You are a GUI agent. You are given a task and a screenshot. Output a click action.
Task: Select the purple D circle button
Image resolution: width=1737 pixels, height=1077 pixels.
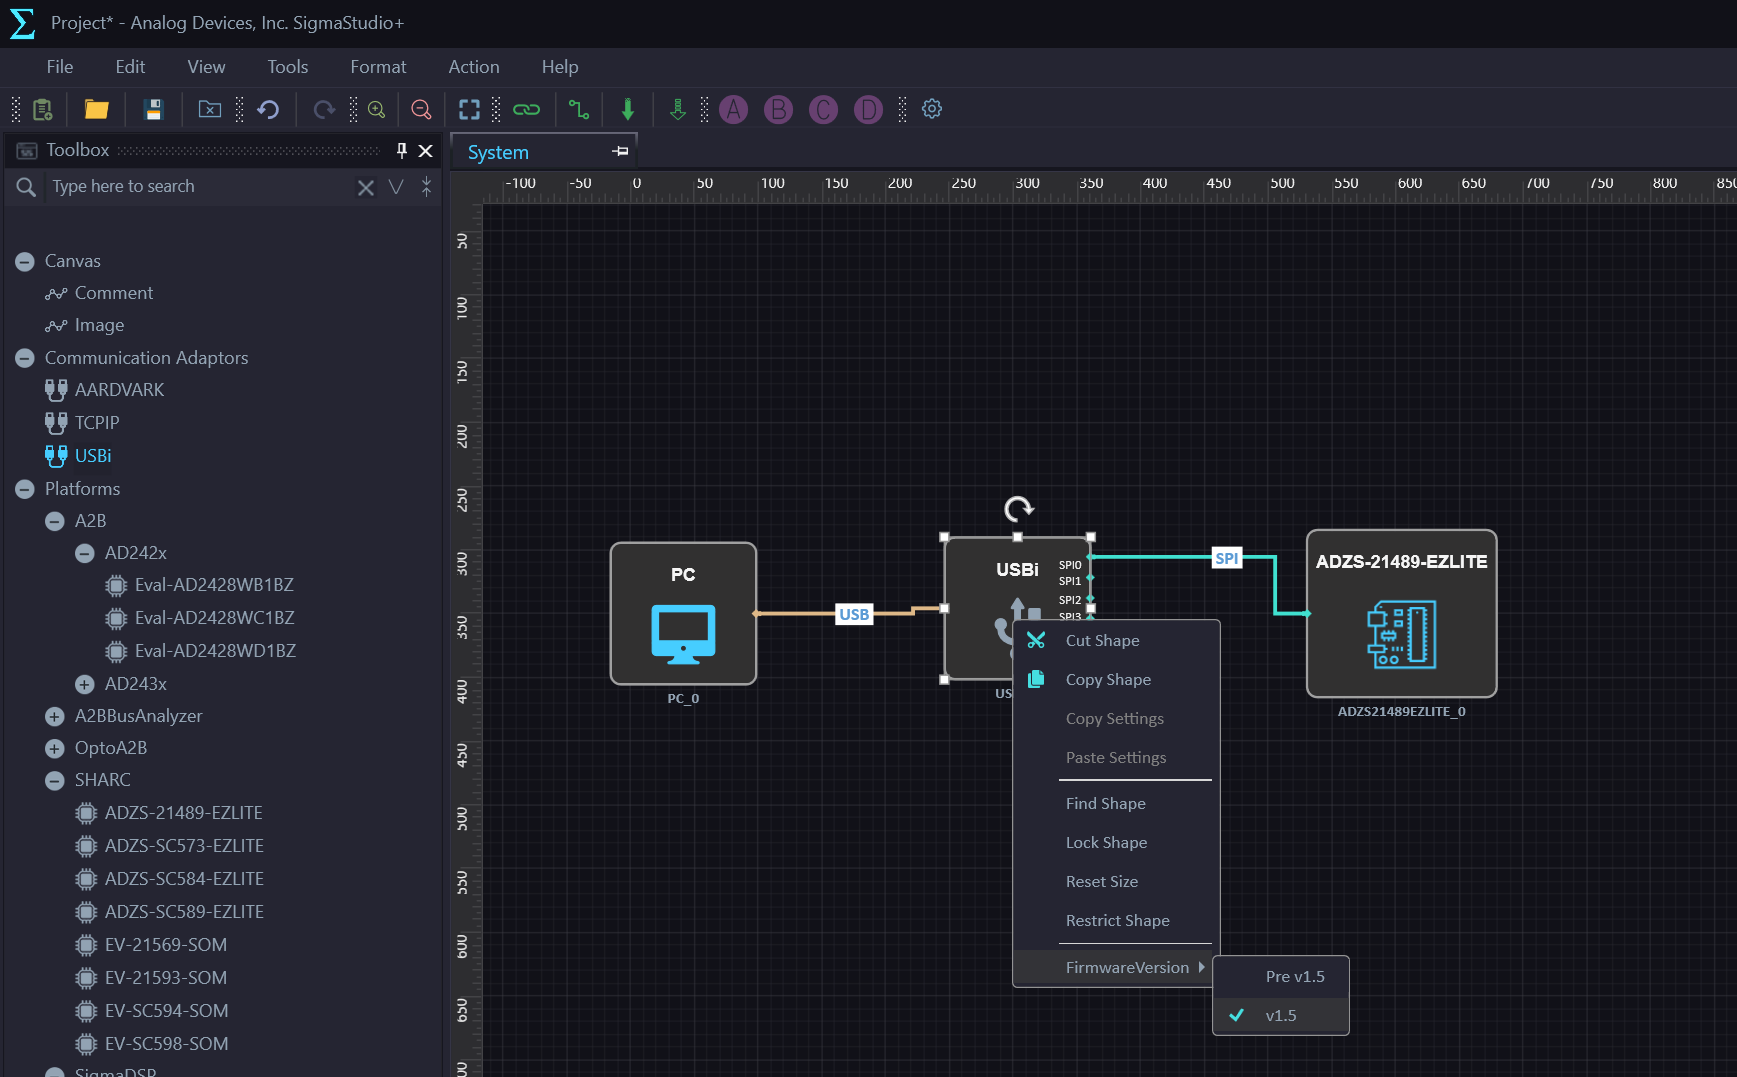[x=868, y=109]
